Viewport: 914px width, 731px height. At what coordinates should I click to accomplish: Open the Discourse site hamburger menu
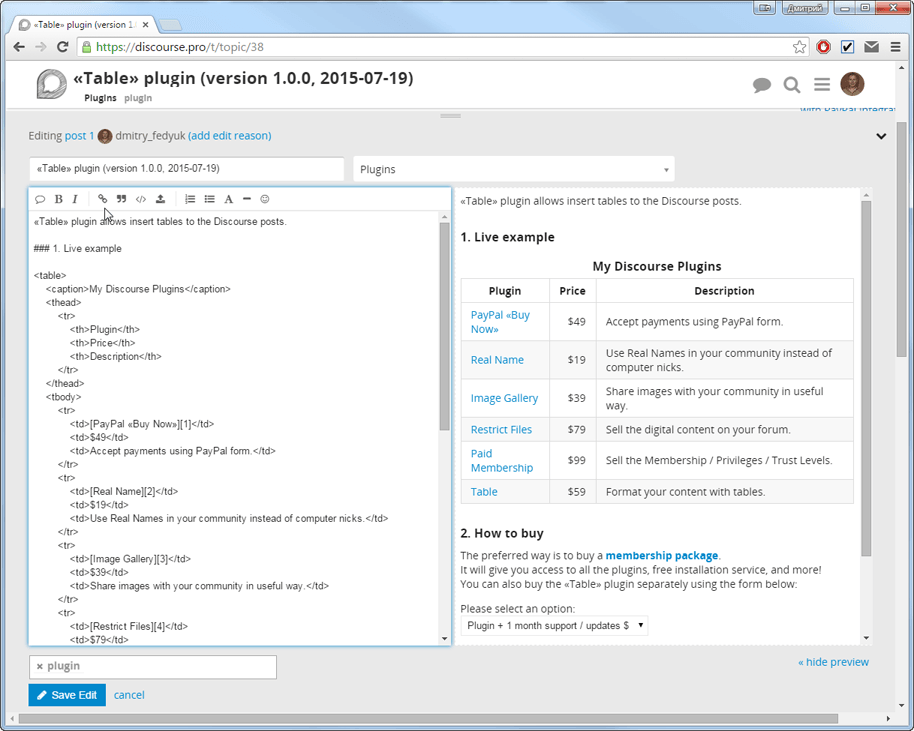click(x=822, y=85)
